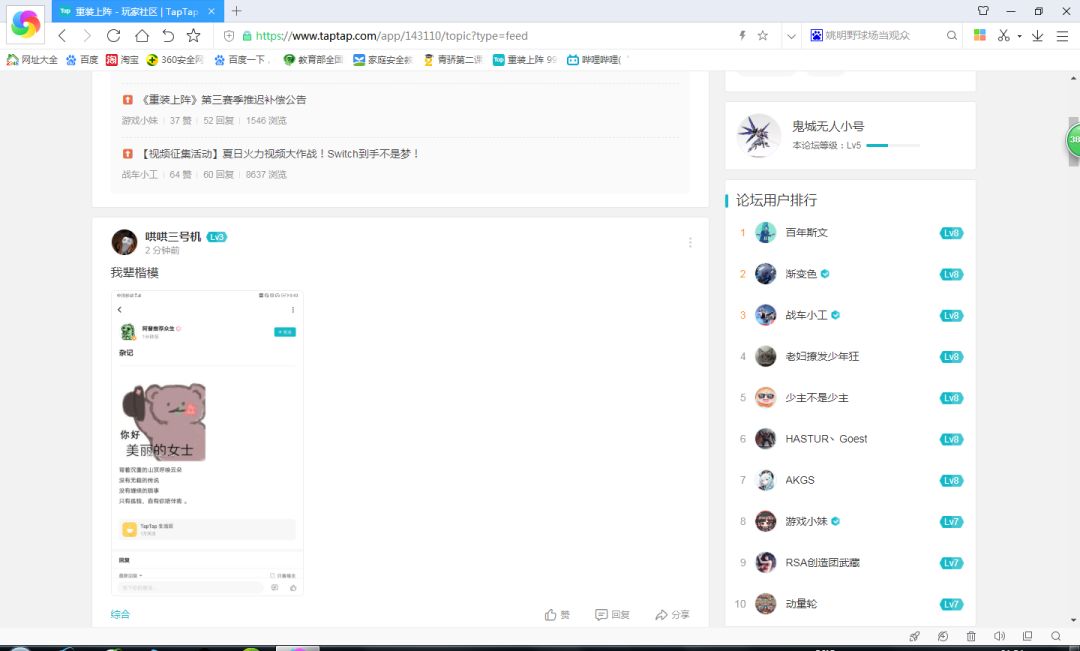Open 哄哄三号机 user avatar

(x=125, y=242)
